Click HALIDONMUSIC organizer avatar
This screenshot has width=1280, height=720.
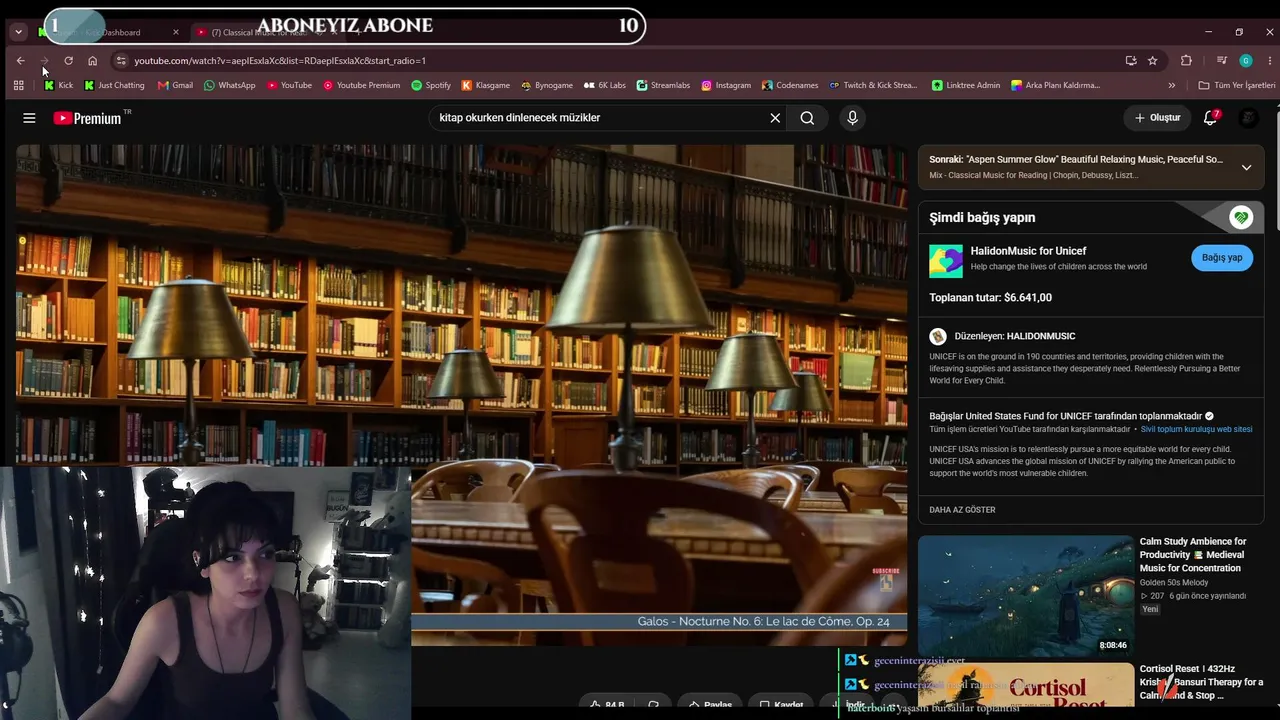[x=938, y=336]
